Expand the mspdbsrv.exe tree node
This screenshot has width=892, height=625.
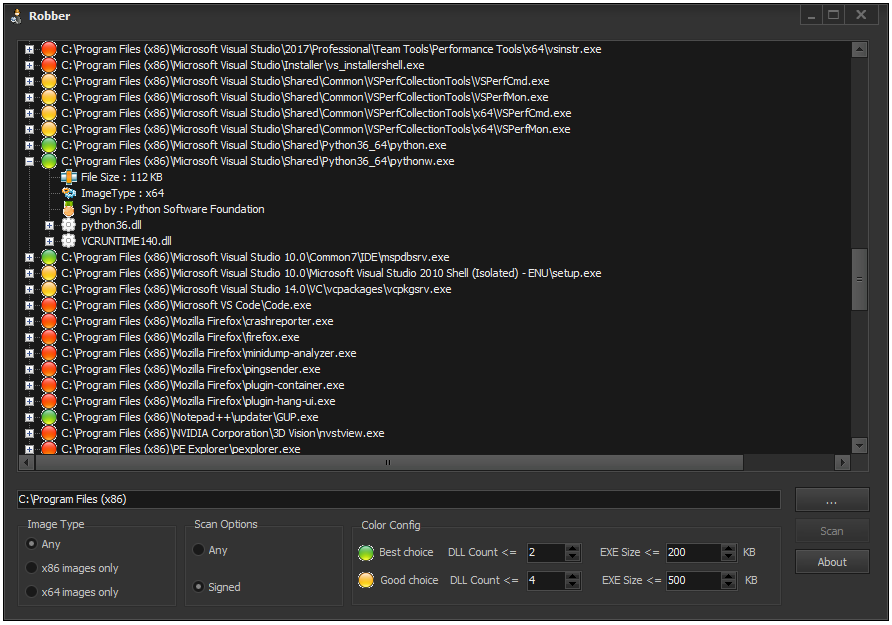point(29,258)
